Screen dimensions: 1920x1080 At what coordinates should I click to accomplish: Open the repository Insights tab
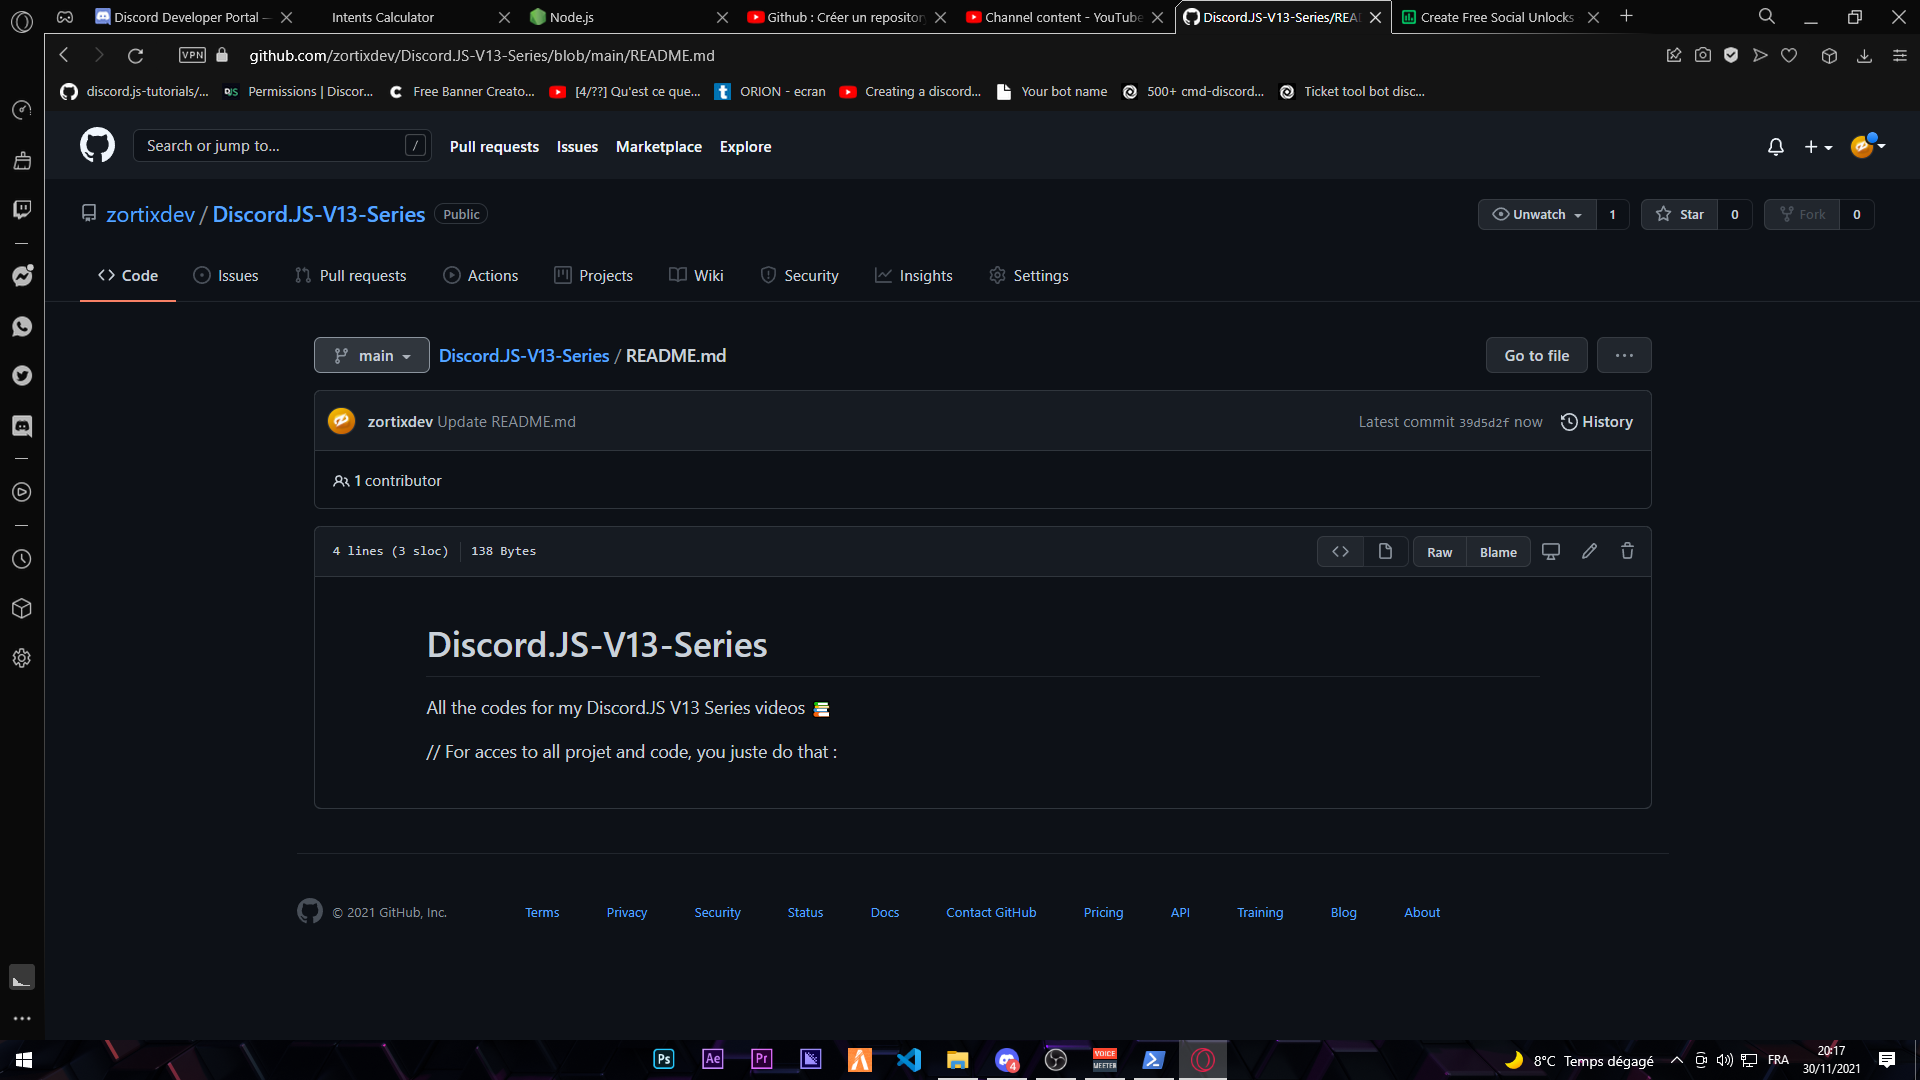pos(913,275)
